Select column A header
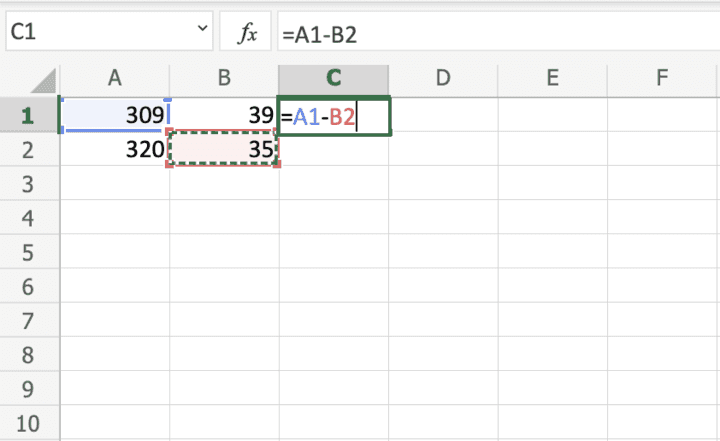This screenshot has height=441, width=720. click(x=115, y=78)
